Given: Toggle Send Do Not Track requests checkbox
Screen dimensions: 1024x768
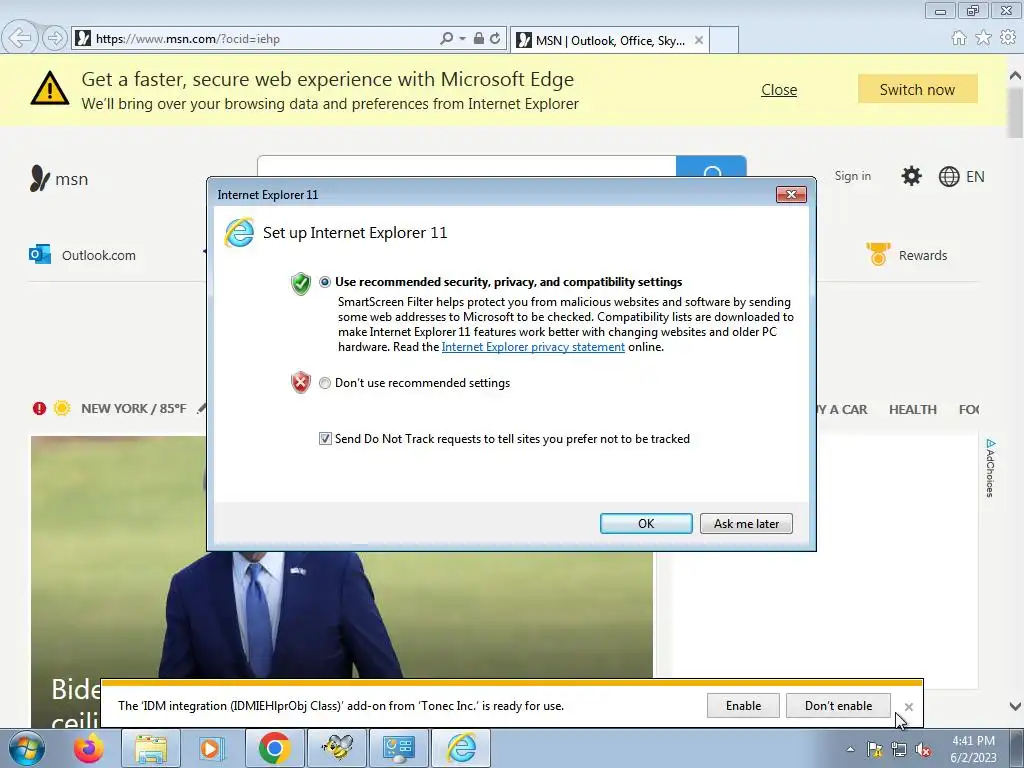Looking at the screenshot, I should pyautogui.click(x=325, y=439).
